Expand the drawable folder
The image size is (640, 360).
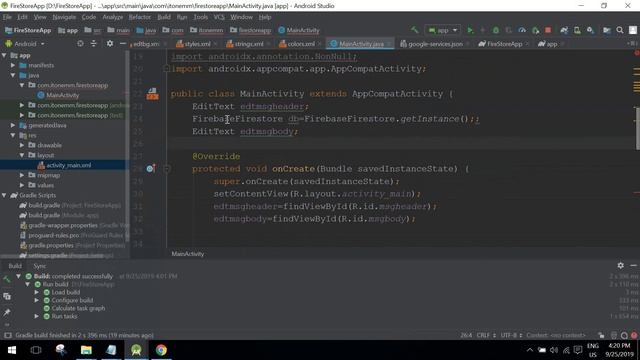[x=22, y=145]
